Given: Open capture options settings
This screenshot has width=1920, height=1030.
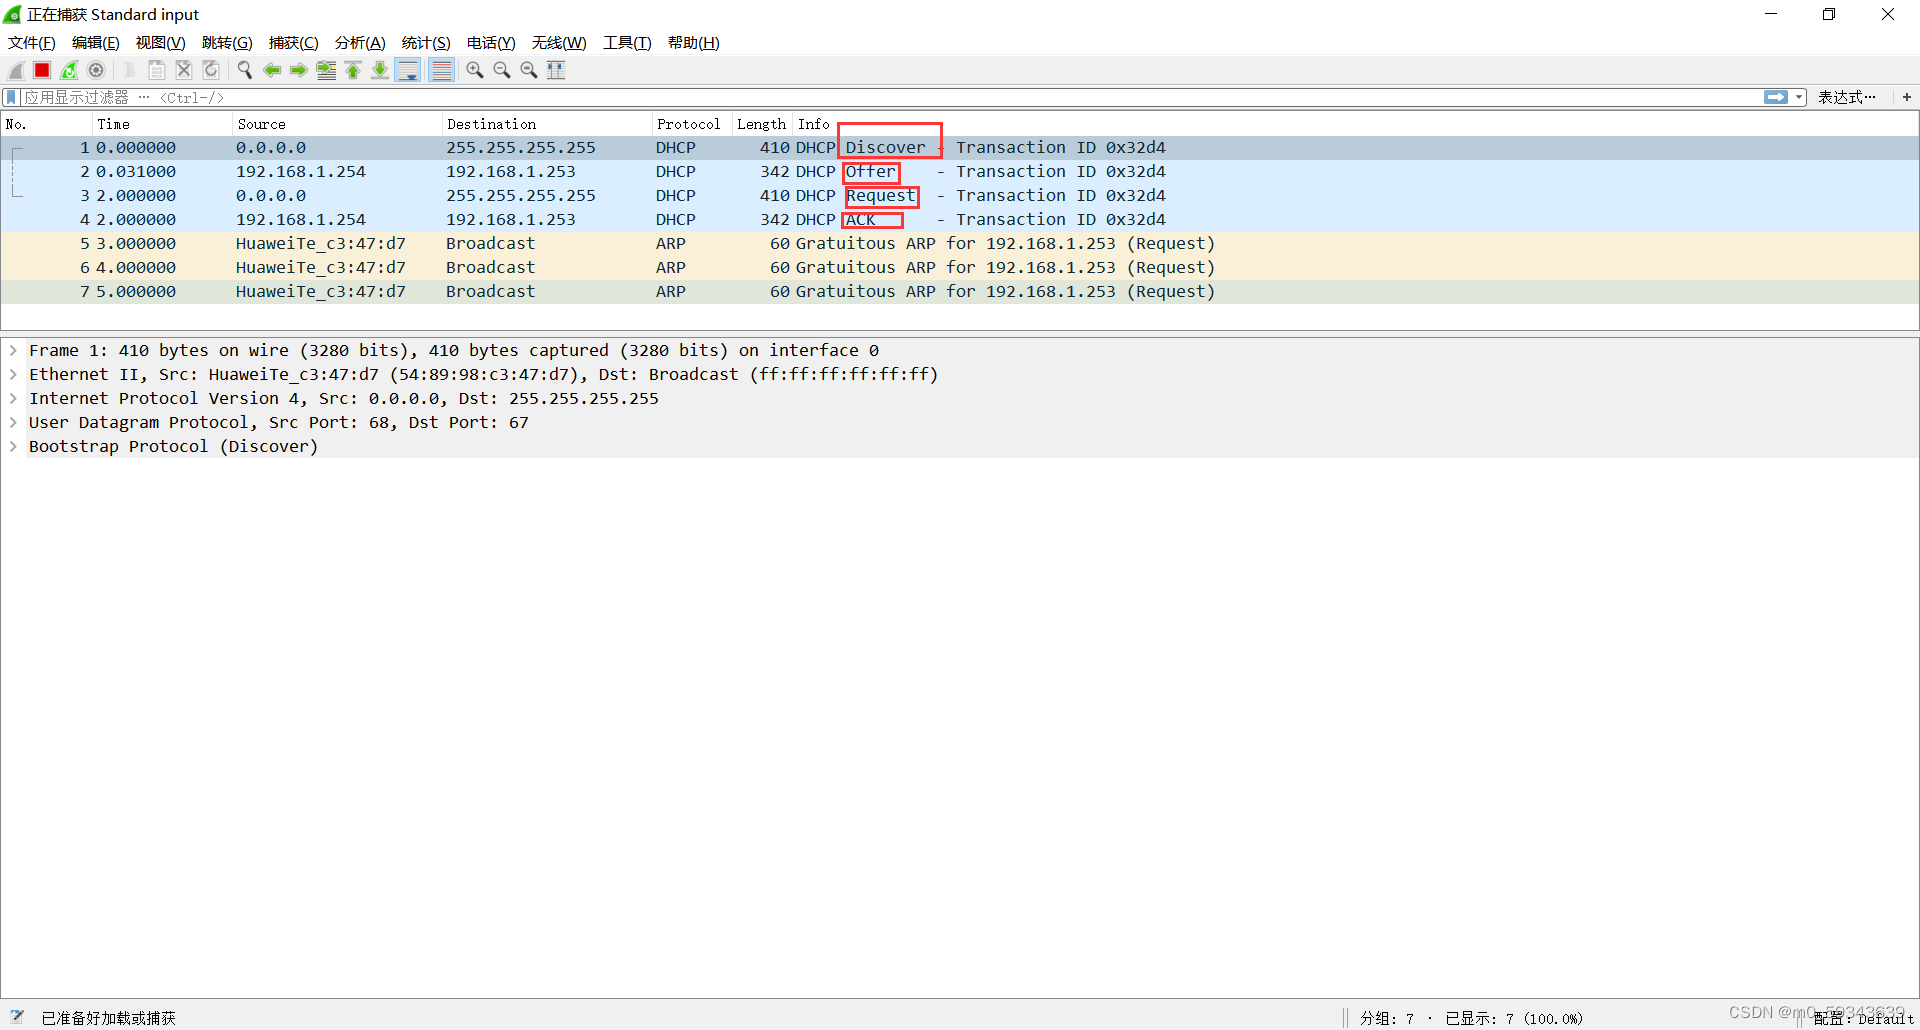Looking at the screenshot, I should [x=96, y=70].
